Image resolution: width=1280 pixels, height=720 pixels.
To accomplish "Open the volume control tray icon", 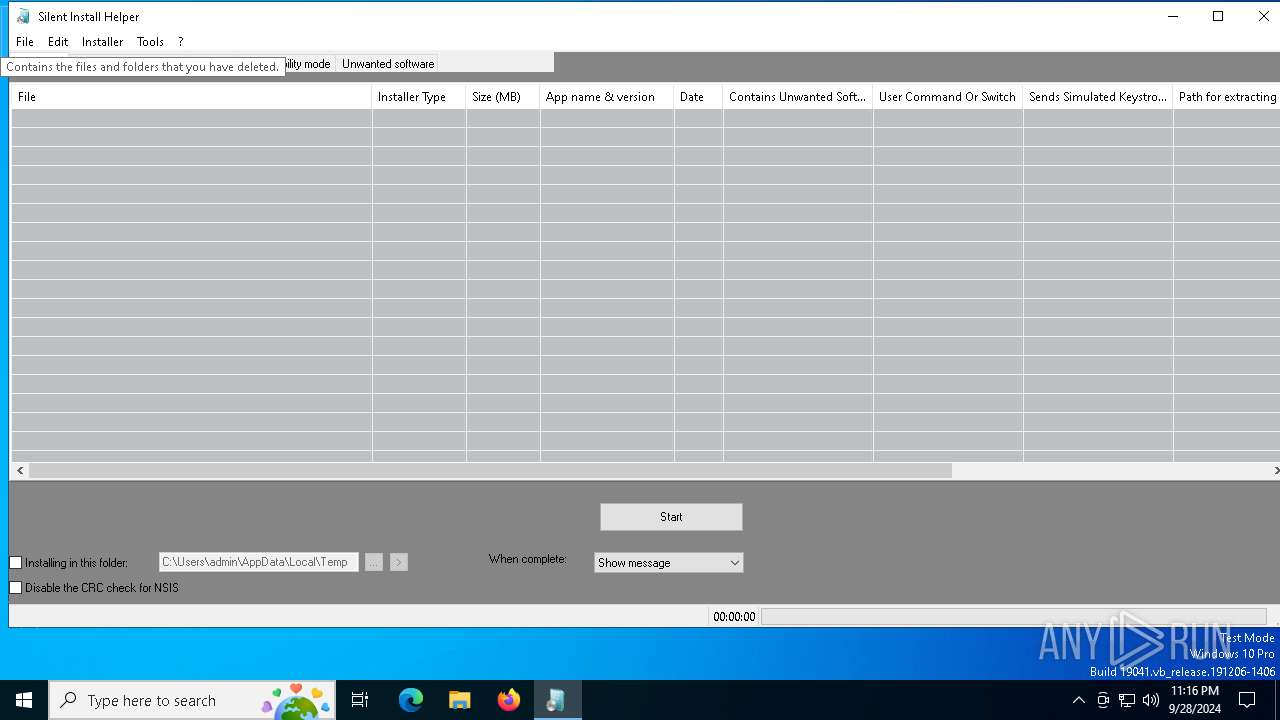I will tap(1151, 700).
